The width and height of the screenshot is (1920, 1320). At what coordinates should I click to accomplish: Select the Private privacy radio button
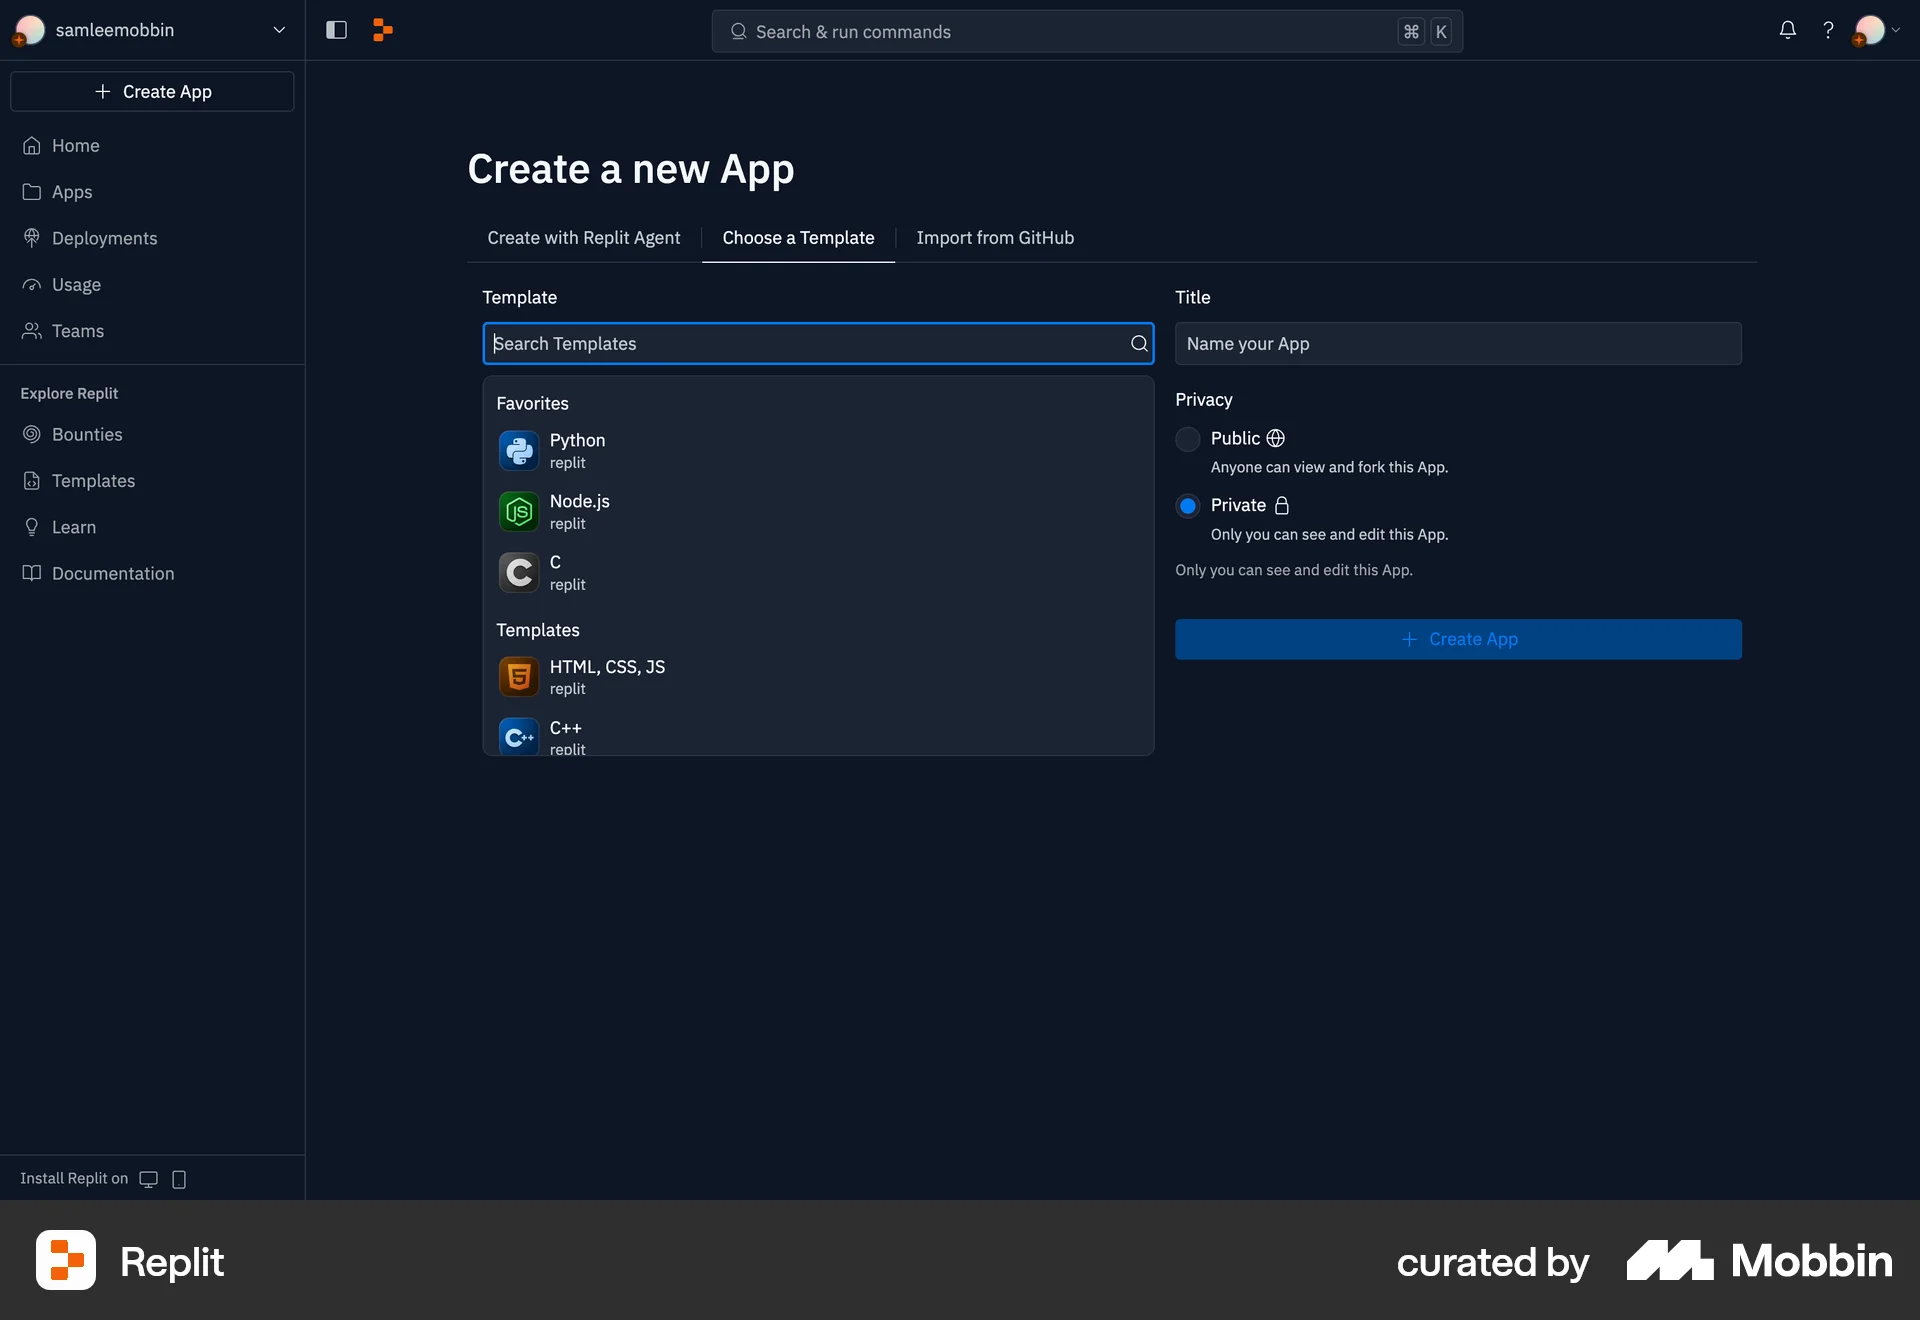pyautogui.click(x=1187, y=506)
